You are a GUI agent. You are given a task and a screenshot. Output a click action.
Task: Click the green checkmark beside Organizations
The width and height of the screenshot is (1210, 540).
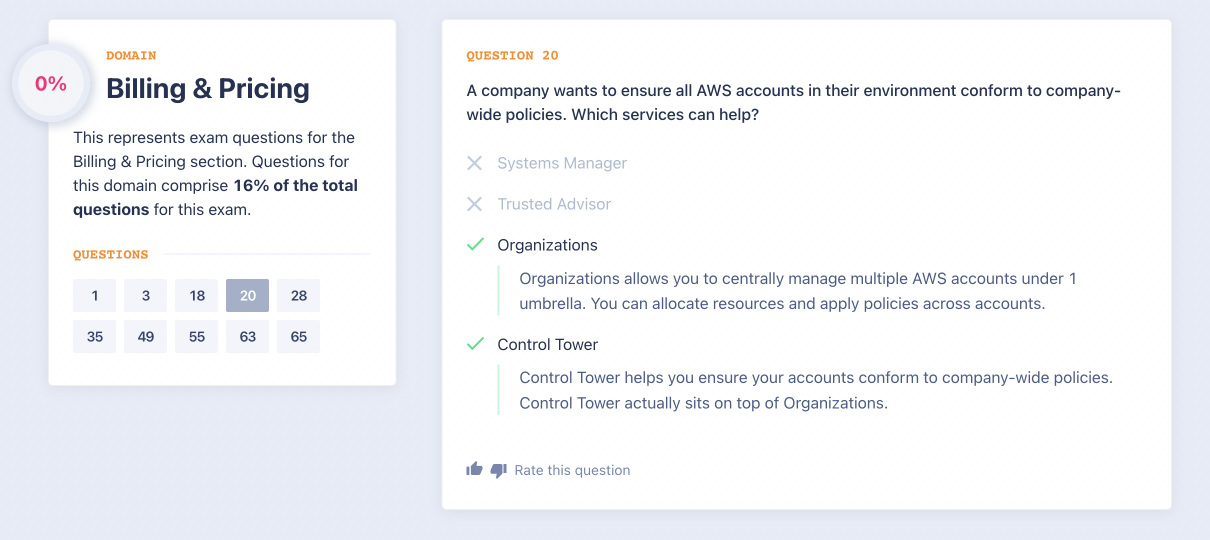(475, 245)
